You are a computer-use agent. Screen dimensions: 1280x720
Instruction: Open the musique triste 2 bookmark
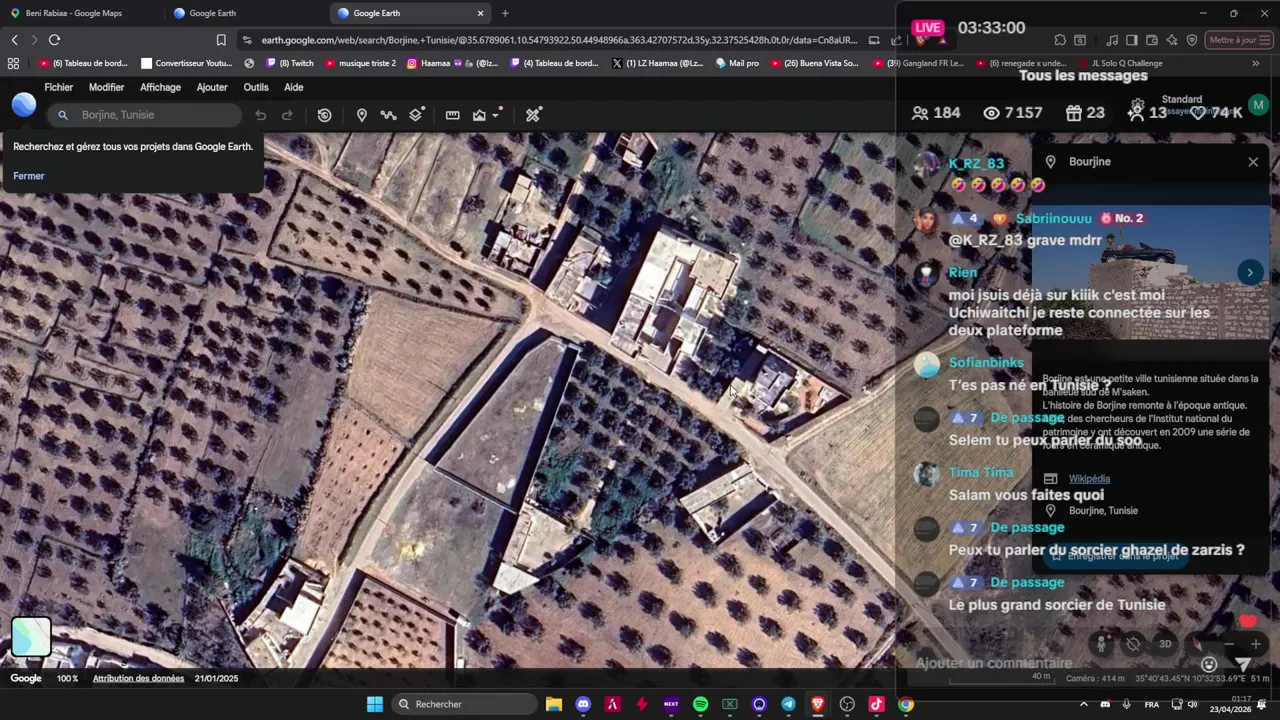[x=359, y=63]
